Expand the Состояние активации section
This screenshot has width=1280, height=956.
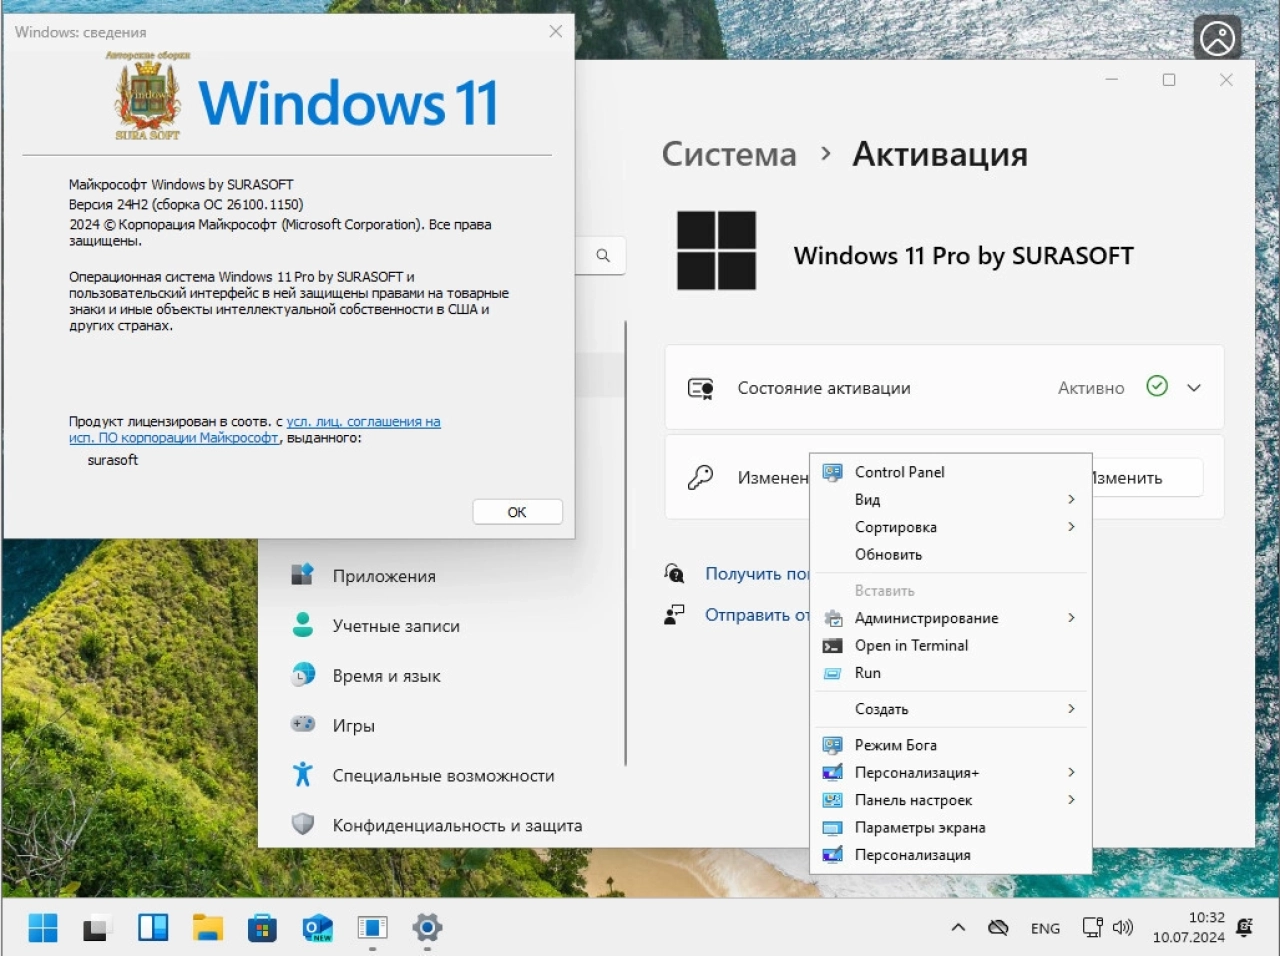click(1194, 388)
